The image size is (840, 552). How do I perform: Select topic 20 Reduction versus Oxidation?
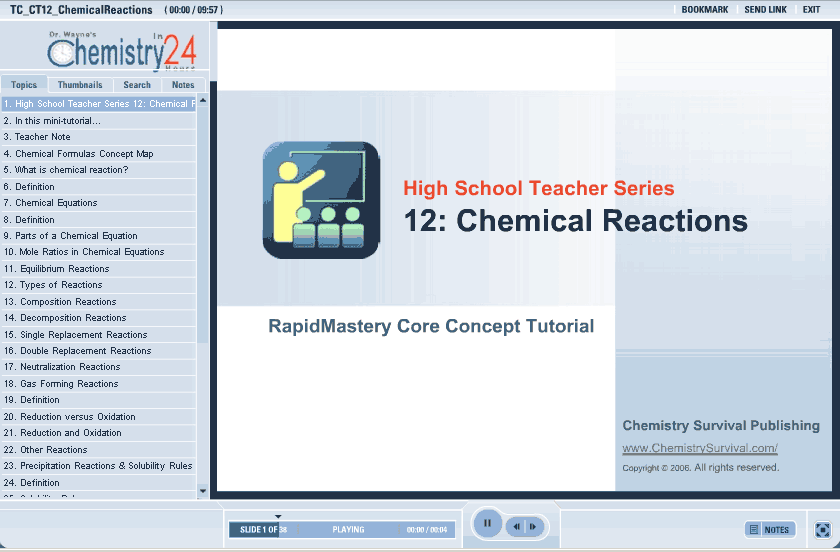click(75, 417)
